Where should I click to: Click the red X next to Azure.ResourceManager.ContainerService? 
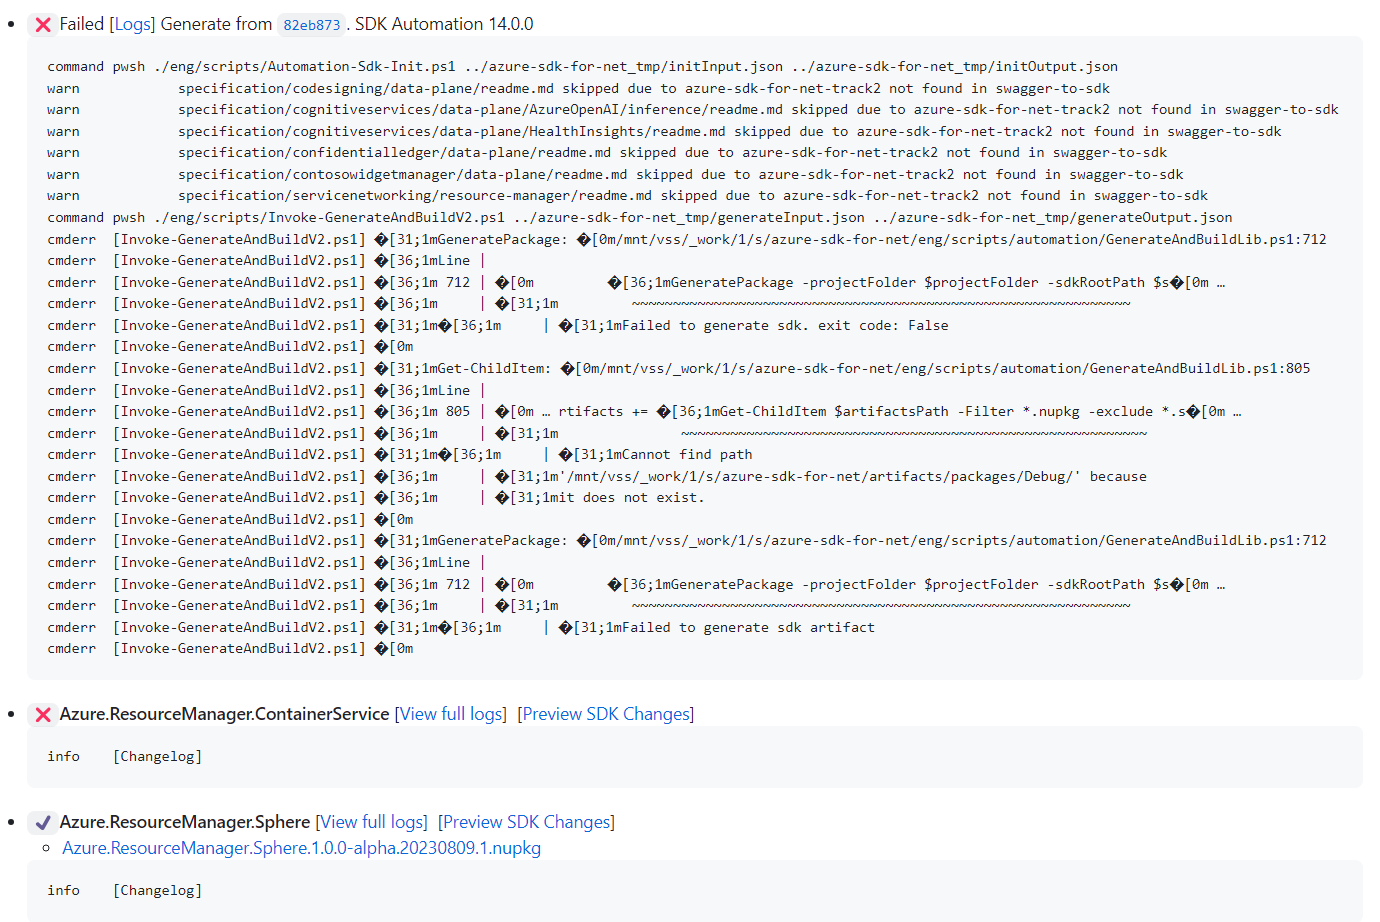(43, 714)
